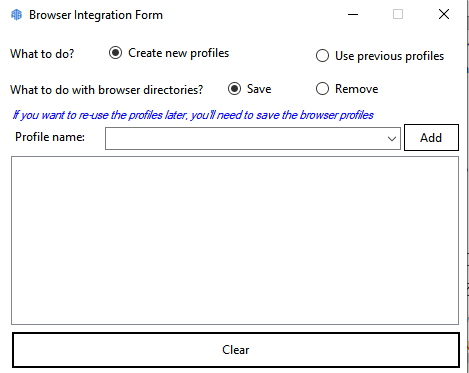Click the blue italic re-use profiles hint
469x373 pixels.
coord(193,115)
